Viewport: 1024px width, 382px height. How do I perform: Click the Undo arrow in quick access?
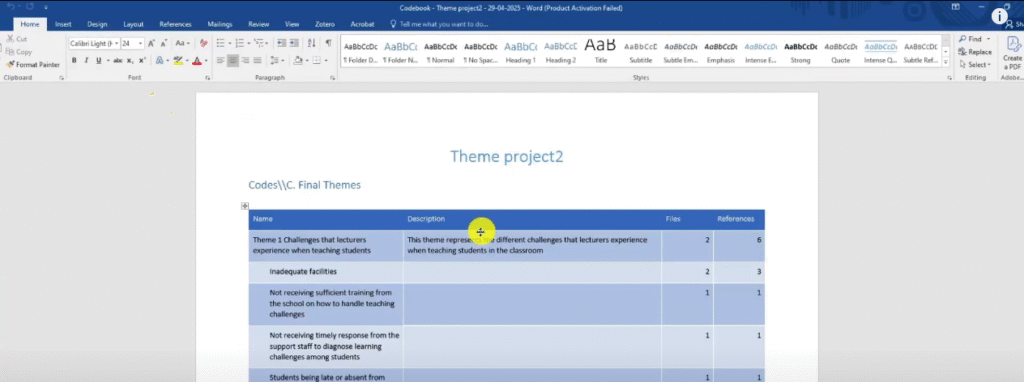10,7
